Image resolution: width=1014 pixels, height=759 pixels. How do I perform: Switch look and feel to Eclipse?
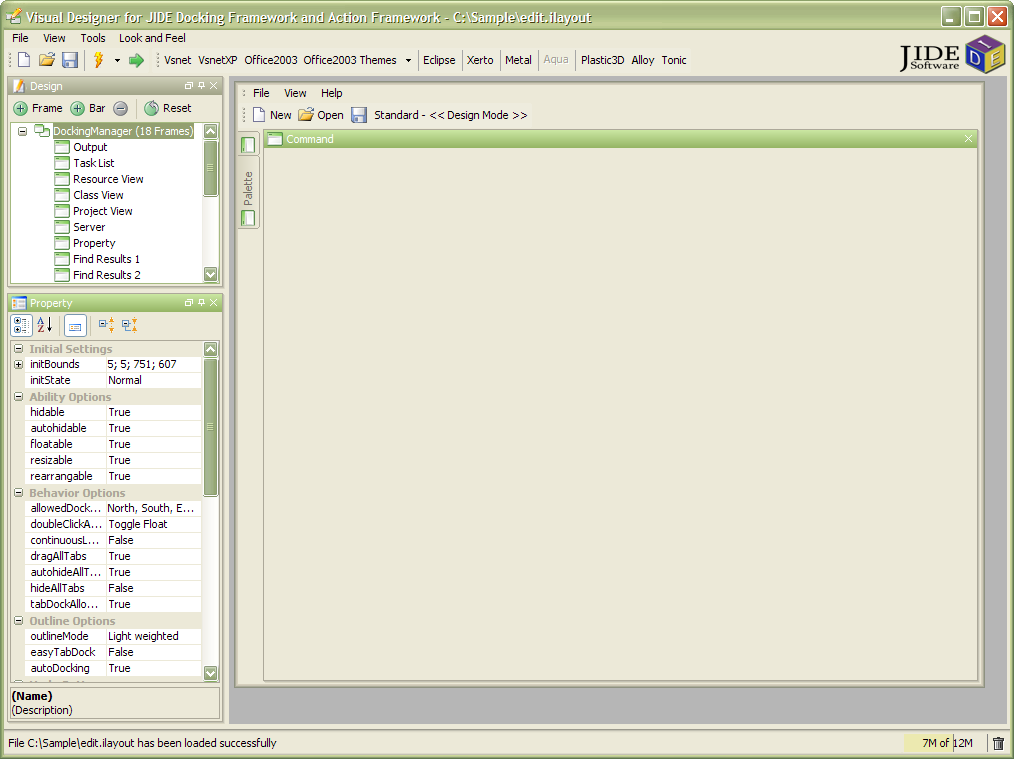point(439,60)
